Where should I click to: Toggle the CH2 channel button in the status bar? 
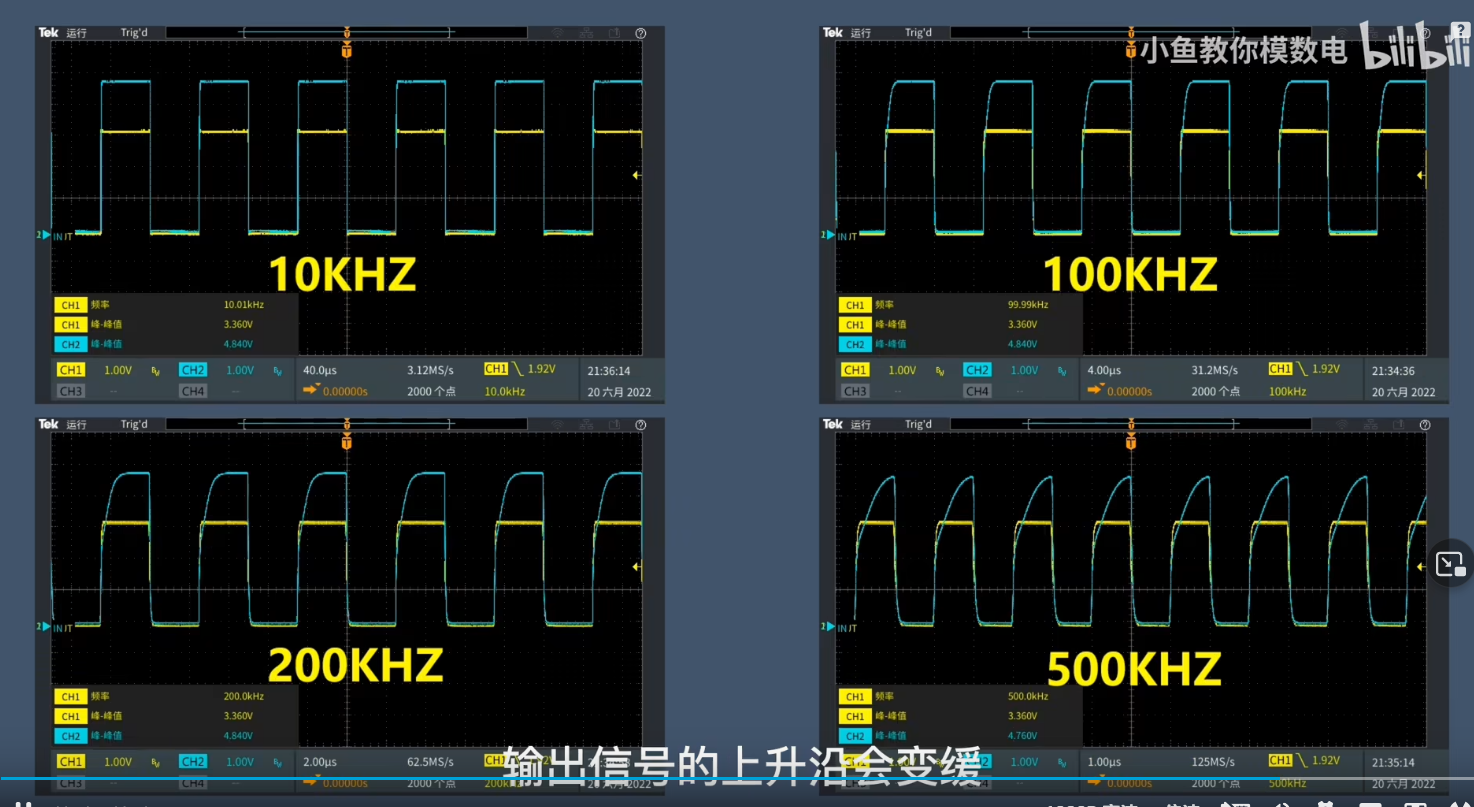pos(192,369)
